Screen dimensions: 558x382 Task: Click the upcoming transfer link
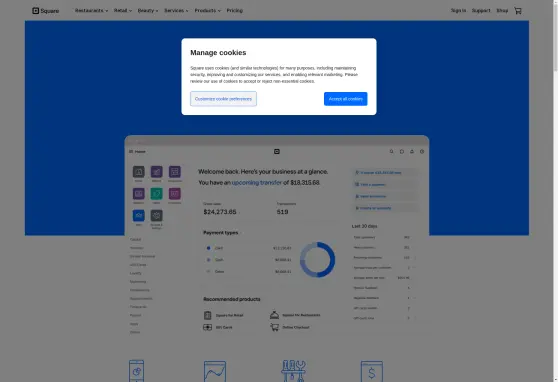(257, 183)
